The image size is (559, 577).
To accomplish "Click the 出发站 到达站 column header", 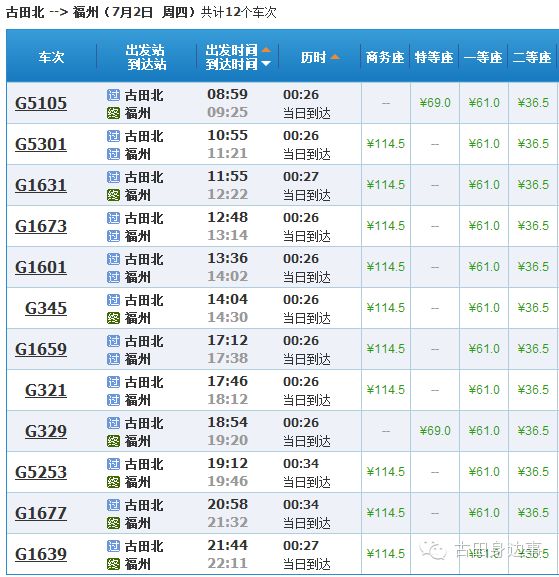I will (x=146, y=57).
